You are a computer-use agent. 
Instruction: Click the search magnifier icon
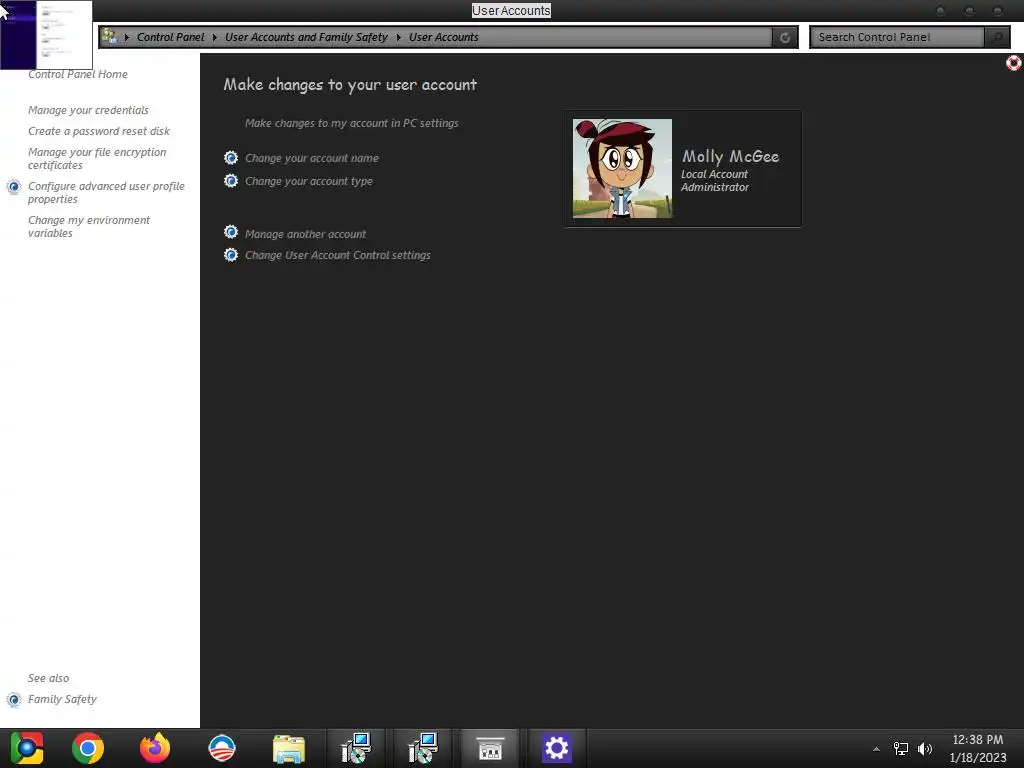[997, 37]
